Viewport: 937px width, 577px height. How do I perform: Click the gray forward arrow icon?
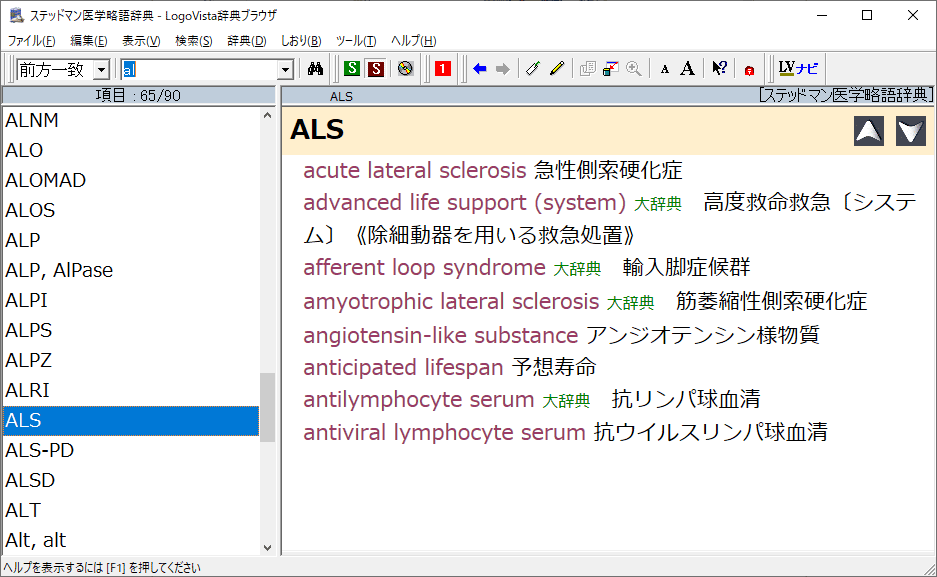click(x=503, y=69)
